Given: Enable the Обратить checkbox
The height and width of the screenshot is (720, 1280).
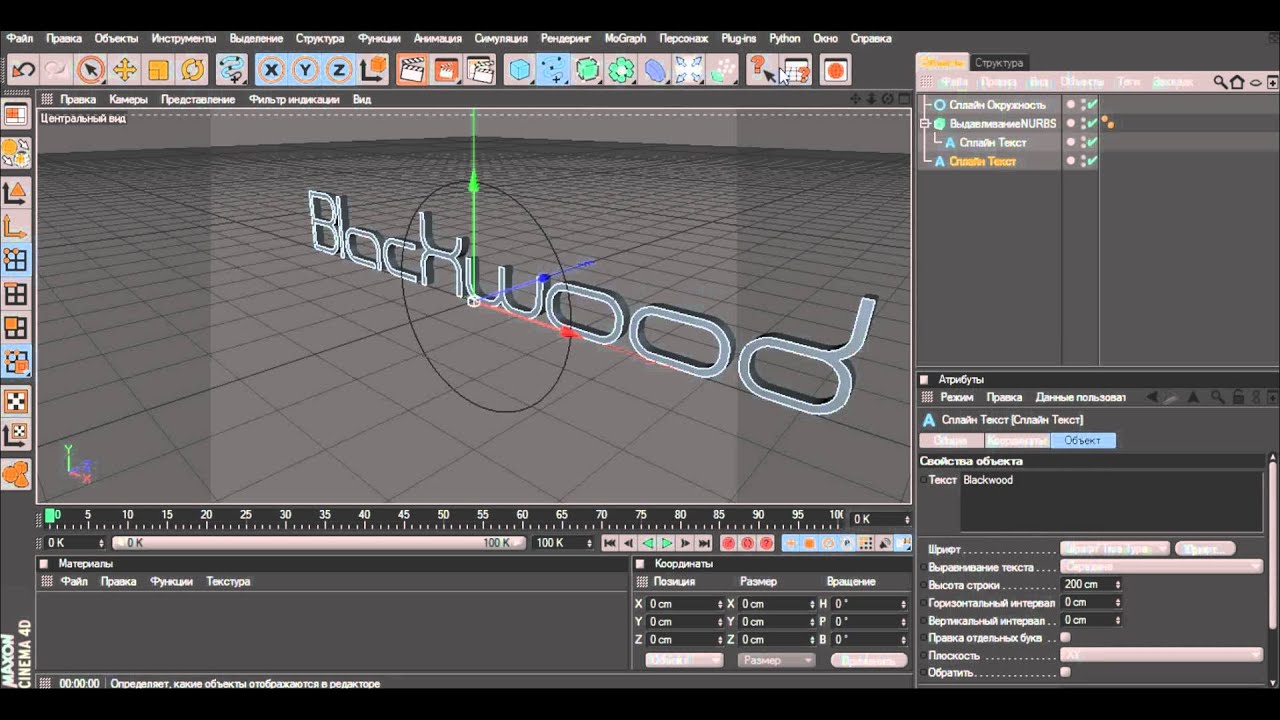Looking at the screenshot, I should 1065,672.
